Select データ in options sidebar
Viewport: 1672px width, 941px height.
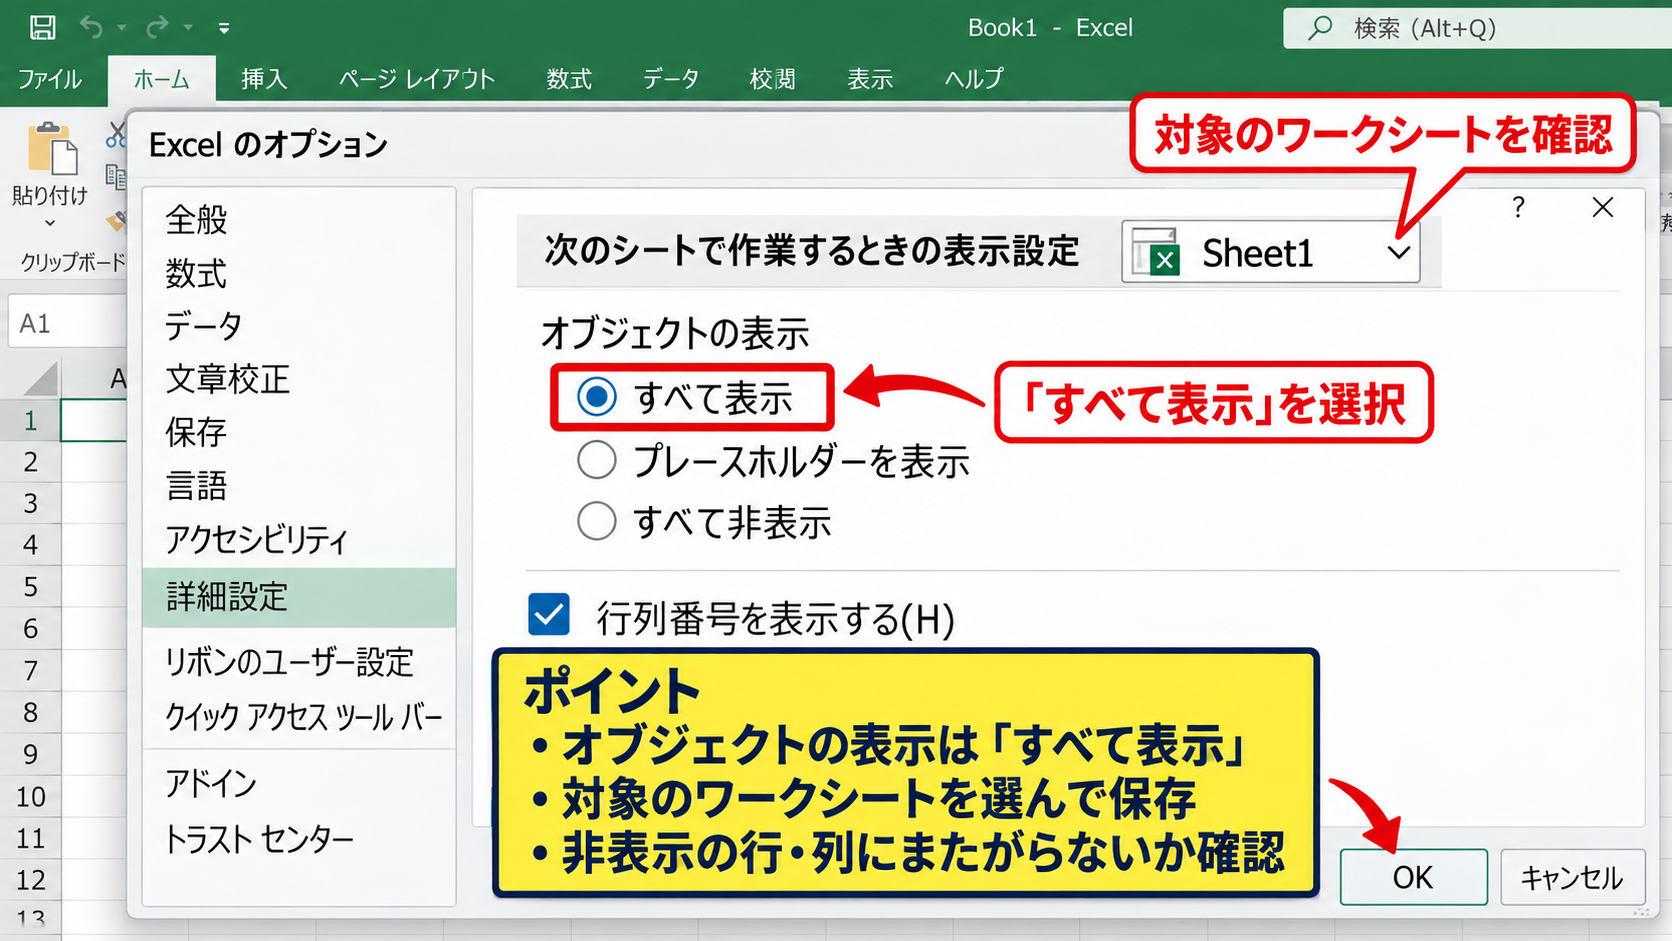[x=204, y=326]
